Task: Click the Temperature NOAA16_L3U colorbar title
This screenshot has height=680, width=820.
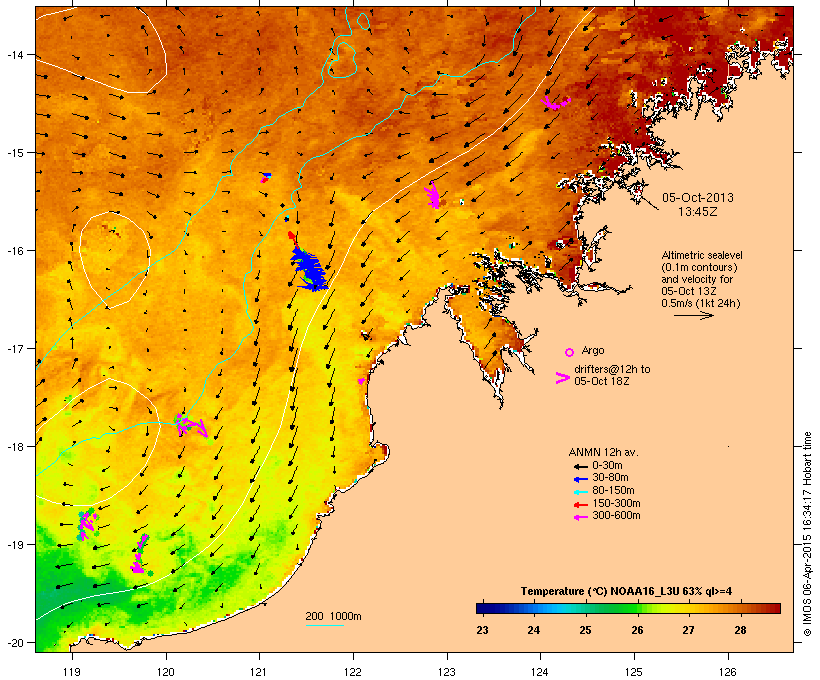Action: tap(626, 592)
